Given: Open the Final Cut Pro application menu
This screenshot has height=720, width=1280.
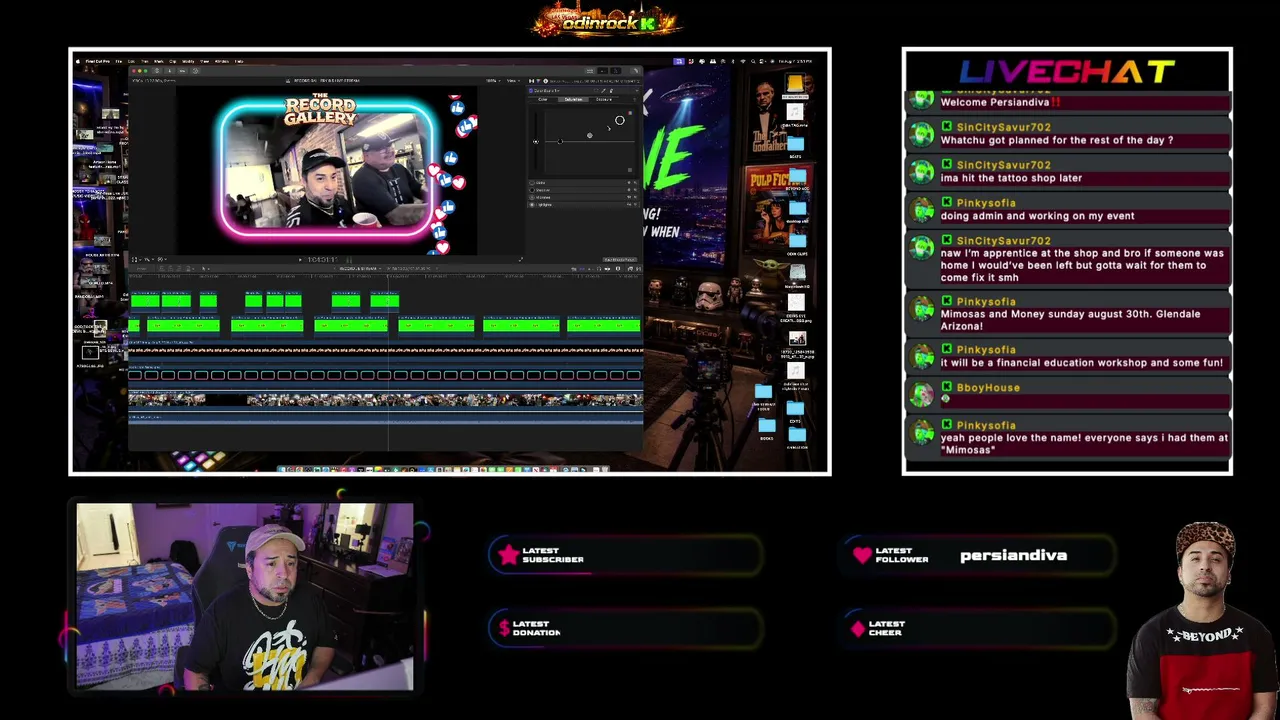Looking at the screenshot, I should click(97, 61).
